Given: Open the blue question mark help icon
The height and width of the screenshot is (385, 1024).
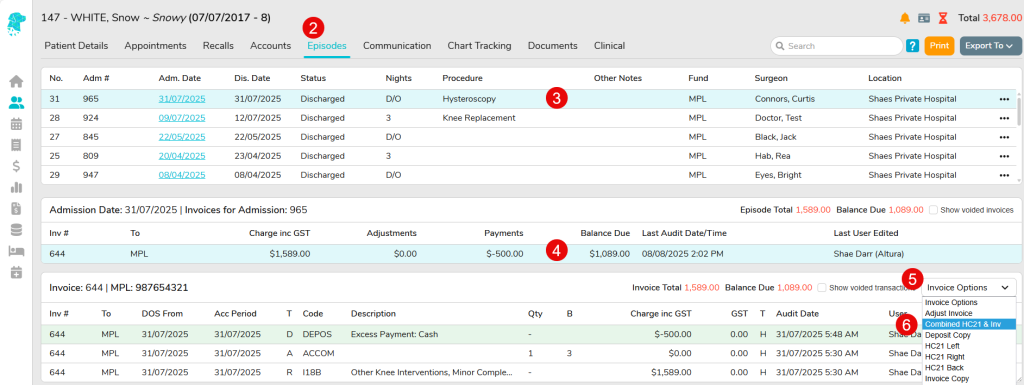Looking at the screenshot, I should pyautogui.click(x=913, y=46).
